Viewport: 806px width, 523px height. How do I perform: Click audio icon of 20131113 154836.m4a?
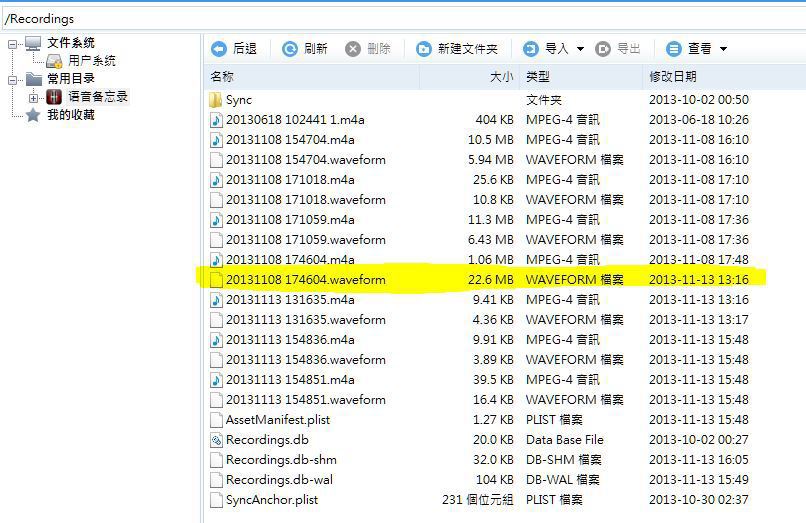click(x=216, y=340)
